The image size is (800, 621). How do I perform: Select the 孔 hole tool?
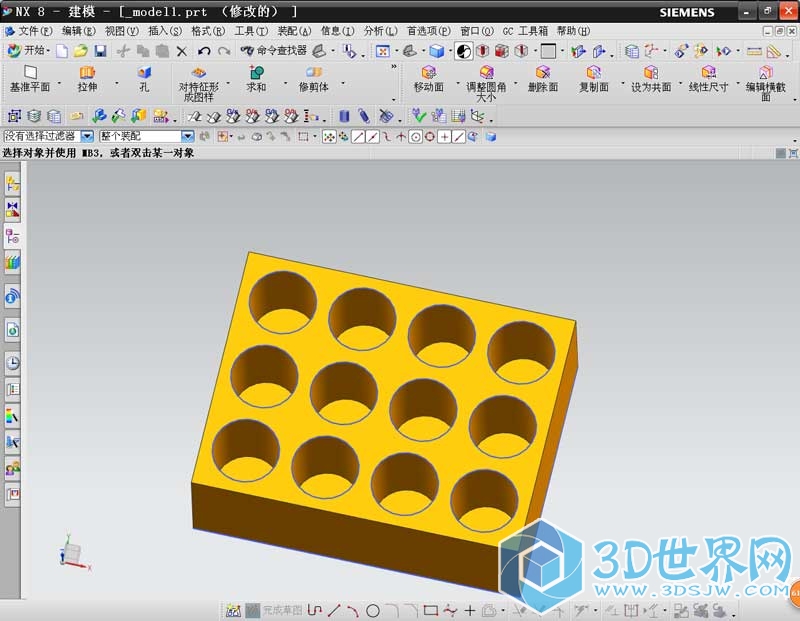click(x=144, y=79)
